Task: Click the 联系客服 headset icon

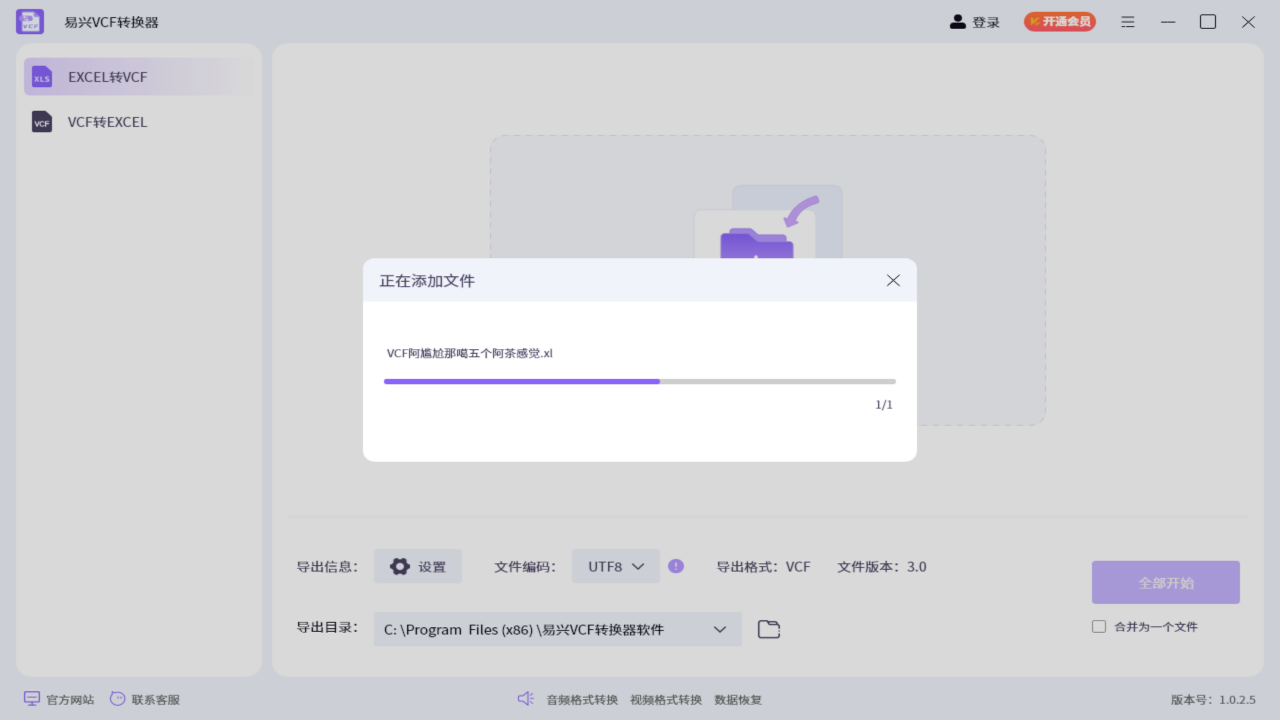Action: coord(117,699)
